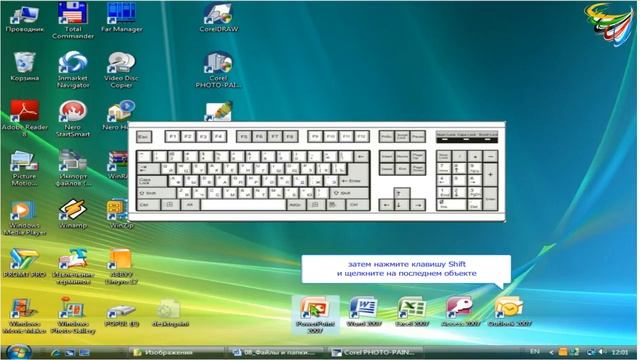640x360 pixels.
Task: Launch Total Commander from the desktop
Action: point(73,20)
